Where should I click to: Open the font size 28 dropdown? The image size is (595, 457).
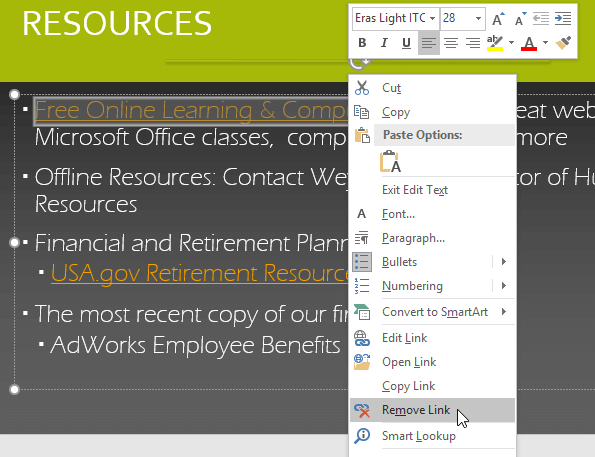click(x=478, y=18)
